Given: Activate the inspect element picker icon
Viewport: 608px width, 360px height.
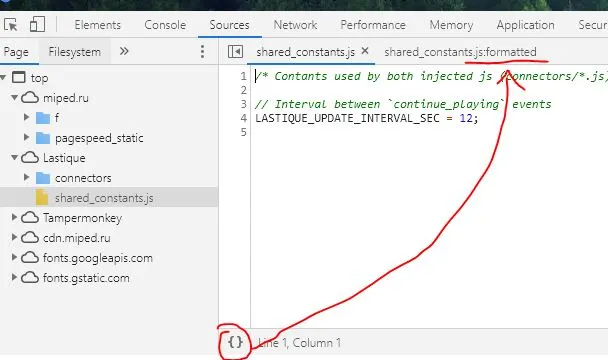Looking at the screenshot, I should (x=10, y=25).
